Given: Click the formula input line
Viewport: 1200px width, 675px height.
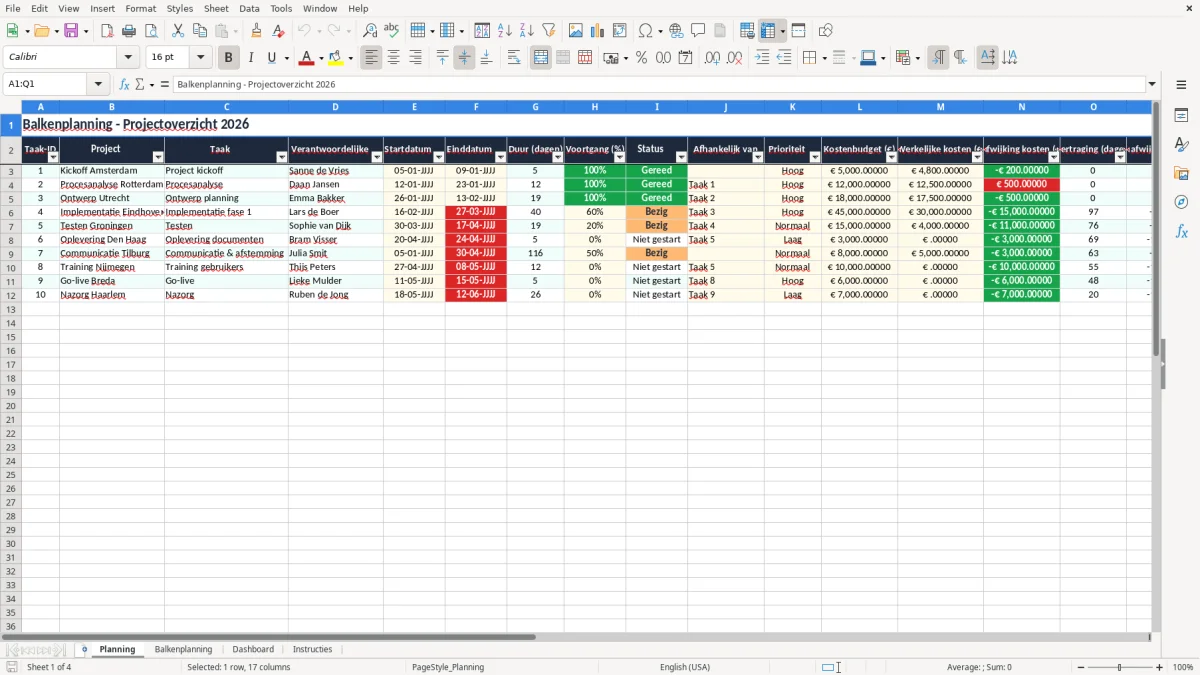Looking at the screenshot, I should (x=658, y=84).
